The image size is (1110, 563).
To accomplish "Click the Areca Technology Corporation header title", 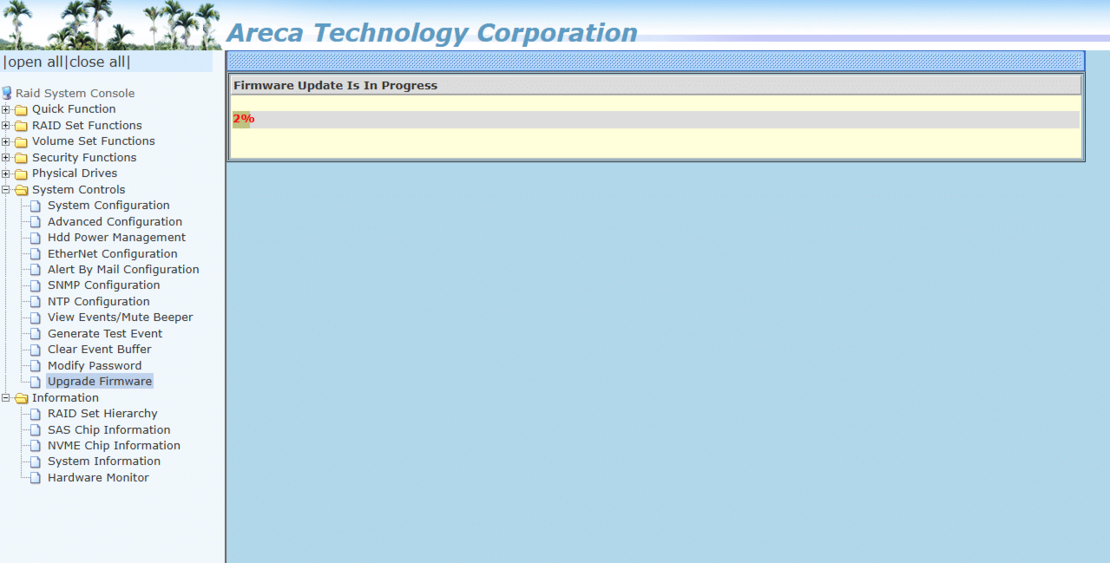I will click(x=431, y=33).
